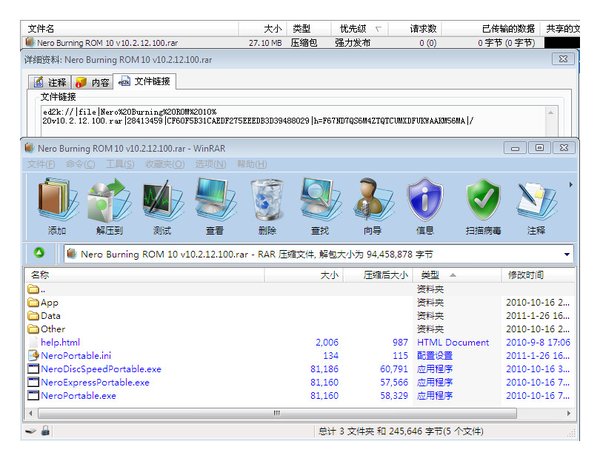Open the 命令(C) menu
The image size is (600, 461).
point(80,164)
